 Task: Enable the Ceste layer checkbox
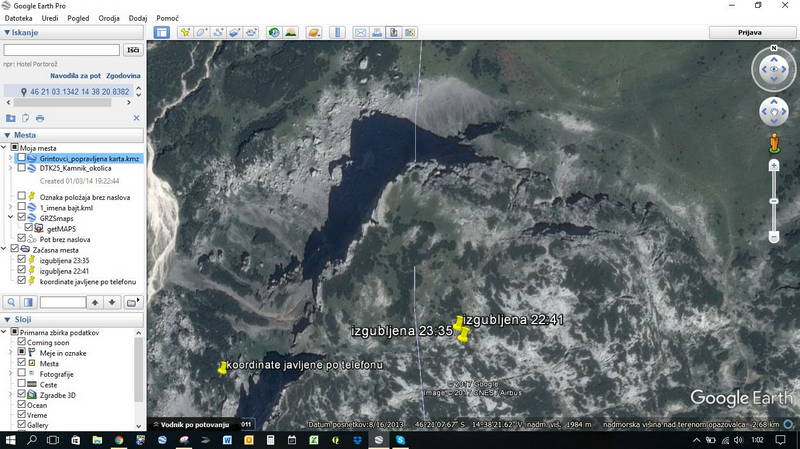pyautogui.click(x=21, y=383)
